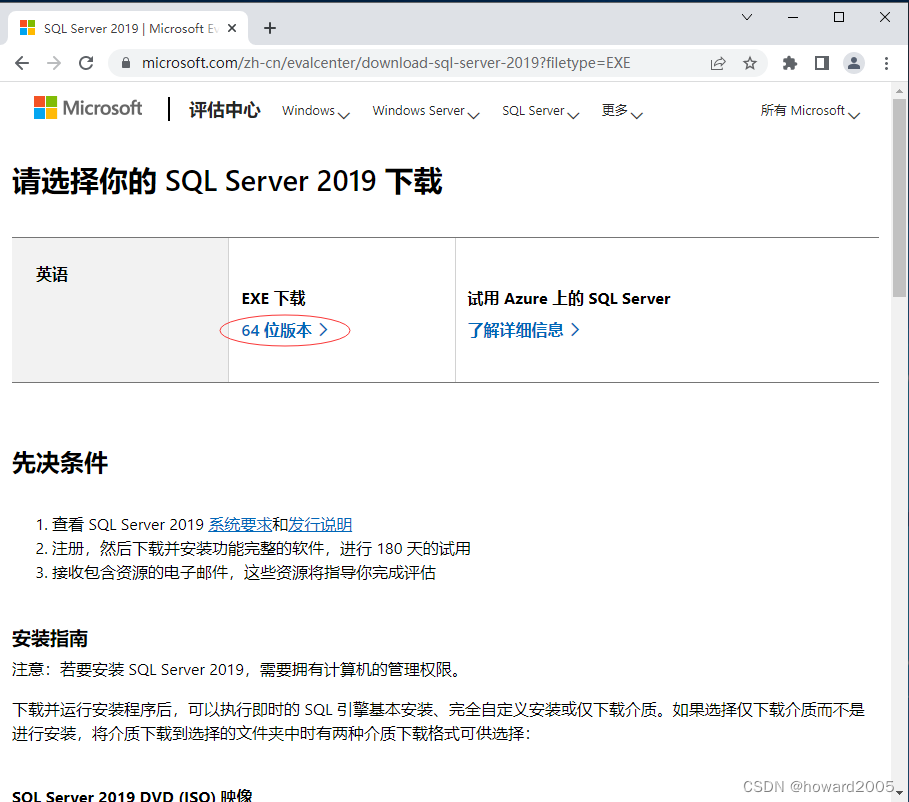Click the Microsoft logo
The width and height of the screenshot is (909, 802).
click(88, 108)
